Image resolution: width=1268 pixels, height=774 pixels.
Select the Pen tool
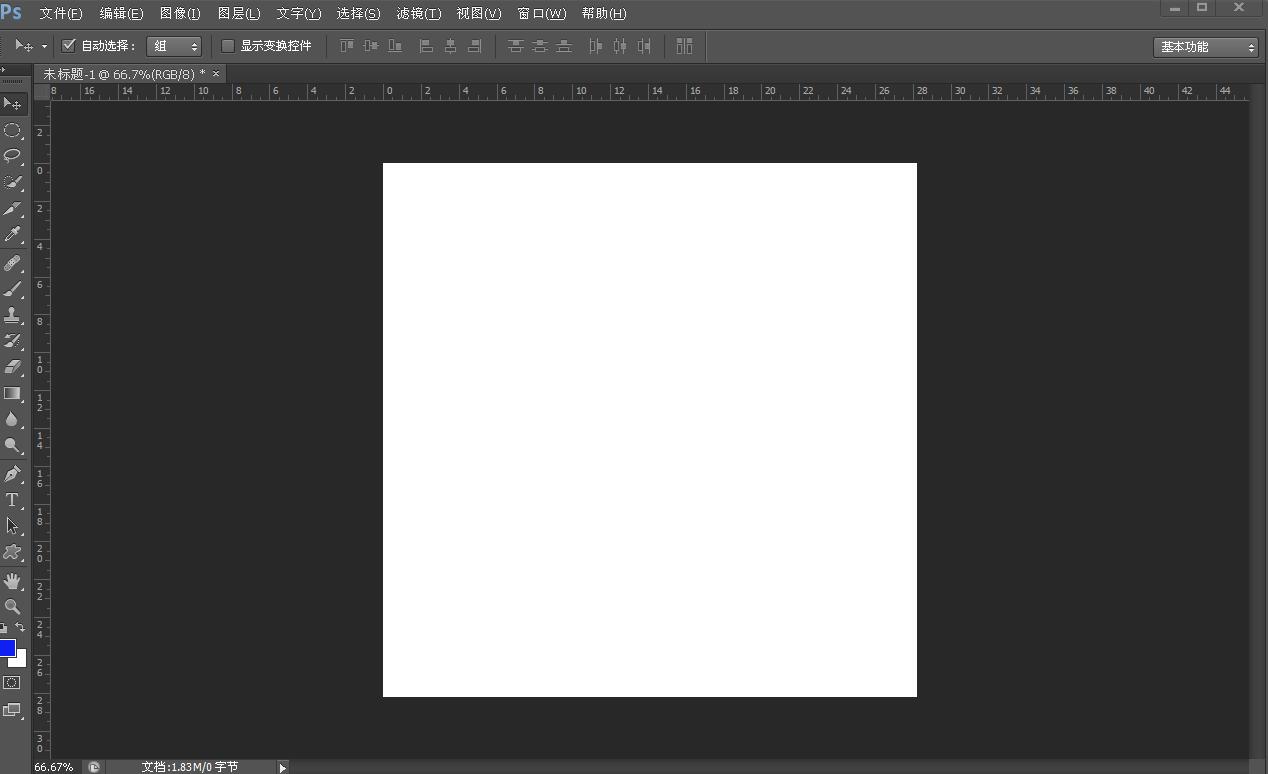click(13, 474)
